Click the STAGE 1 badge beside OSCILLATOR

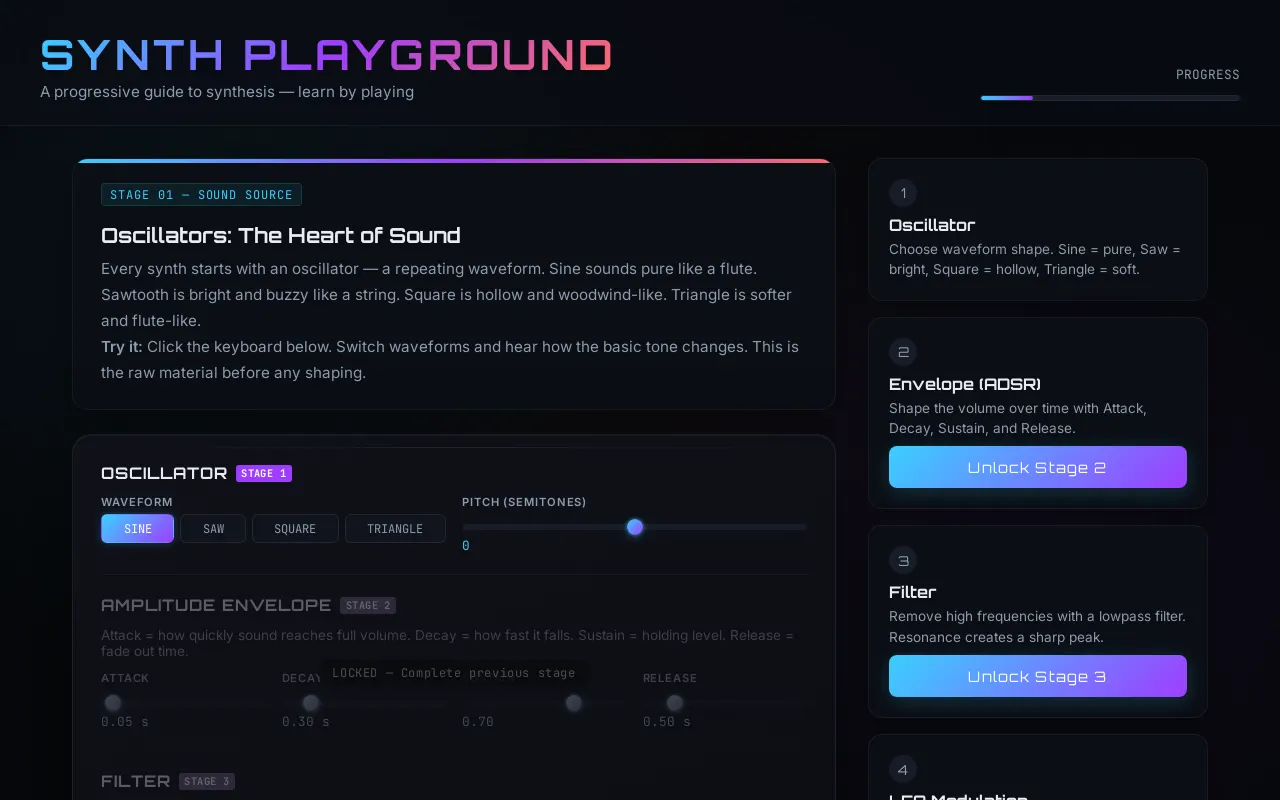(x=264, y=473)
